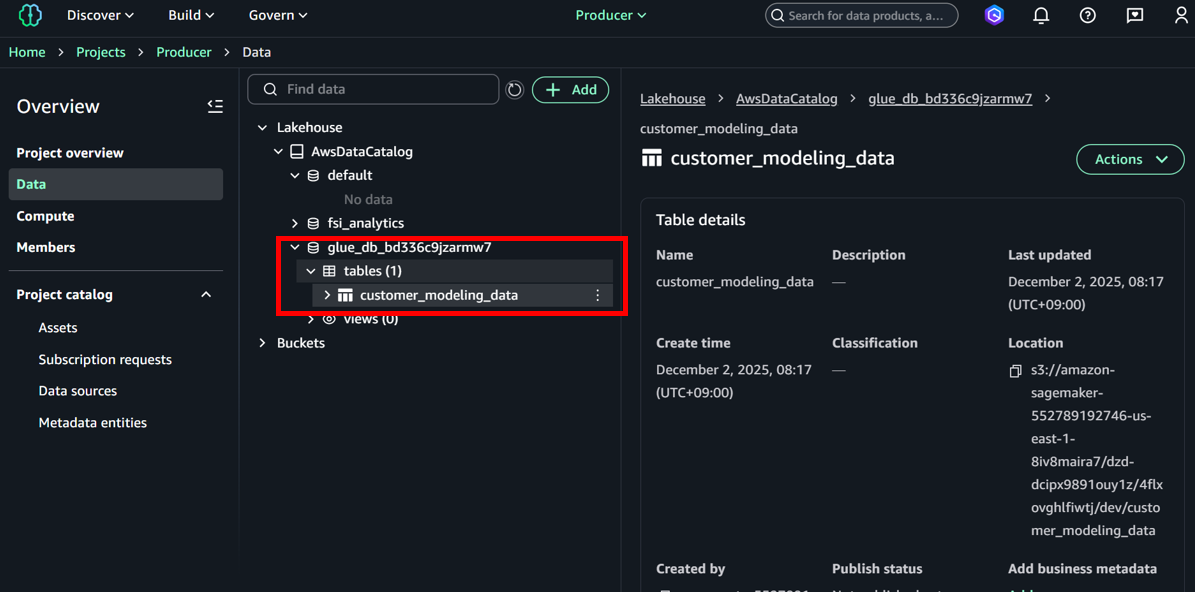
Task: Open the notifications bell icon
Action: [1041, 15]
